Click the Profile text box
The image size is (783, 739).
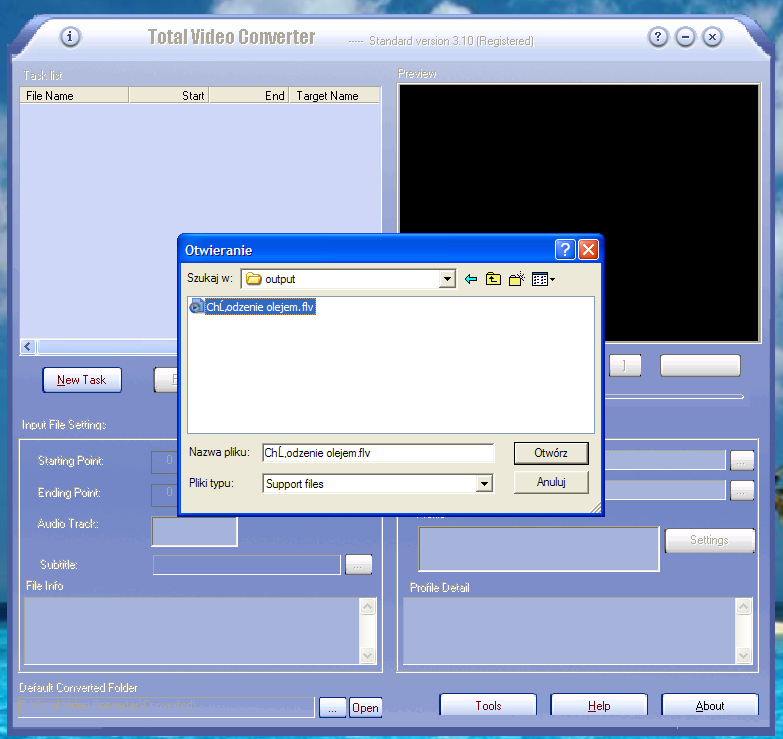pyautogui.click(x=539, y=549)
